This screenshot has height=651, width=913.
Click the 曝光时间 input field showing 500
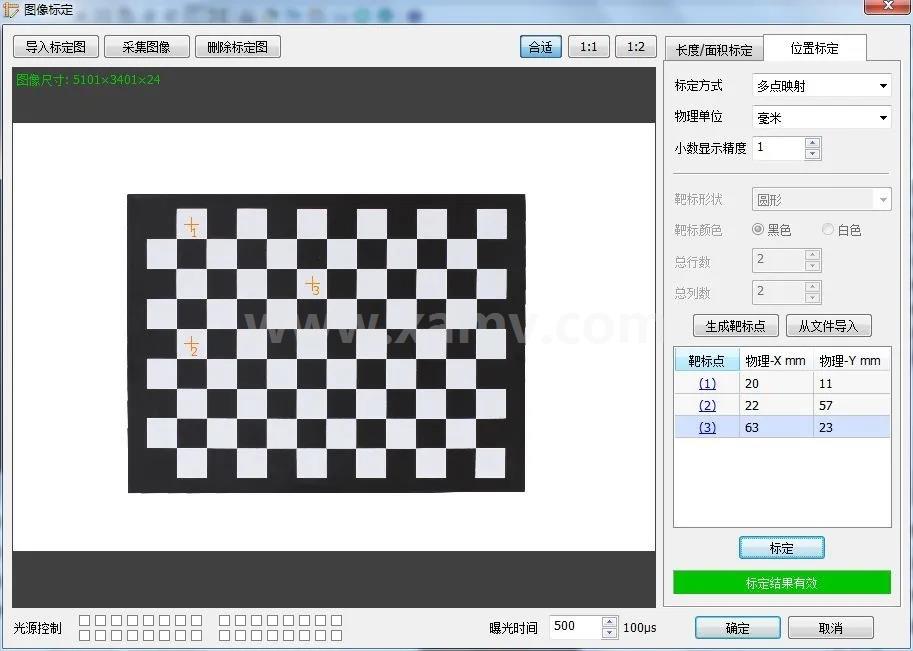(575, 627)
